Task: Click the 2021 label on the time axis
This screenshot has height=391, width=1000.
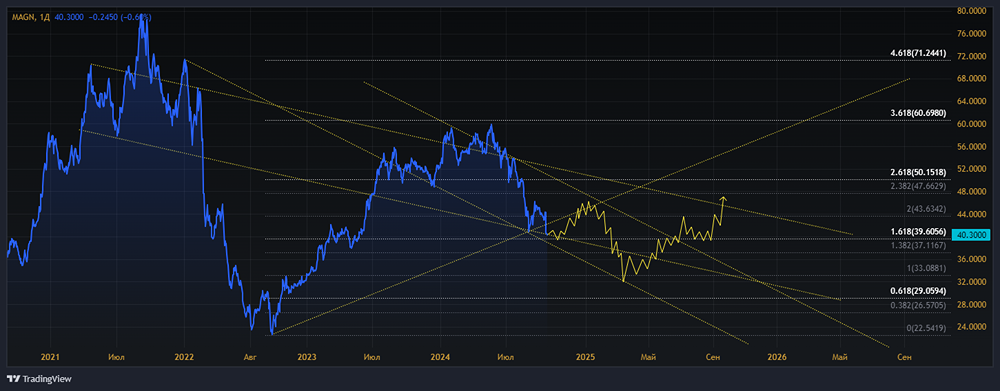Action: click(50, 357)
